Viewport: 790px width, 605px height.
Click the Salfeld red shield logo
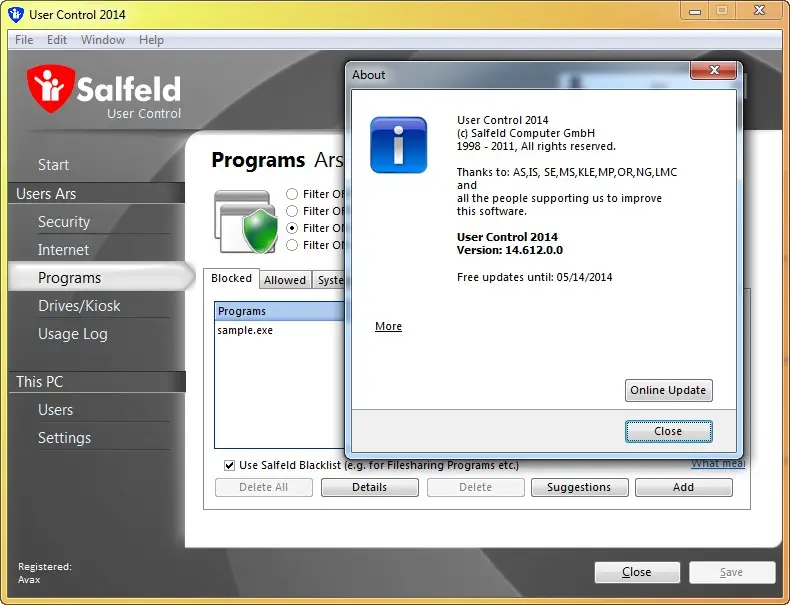pos(51,88)
